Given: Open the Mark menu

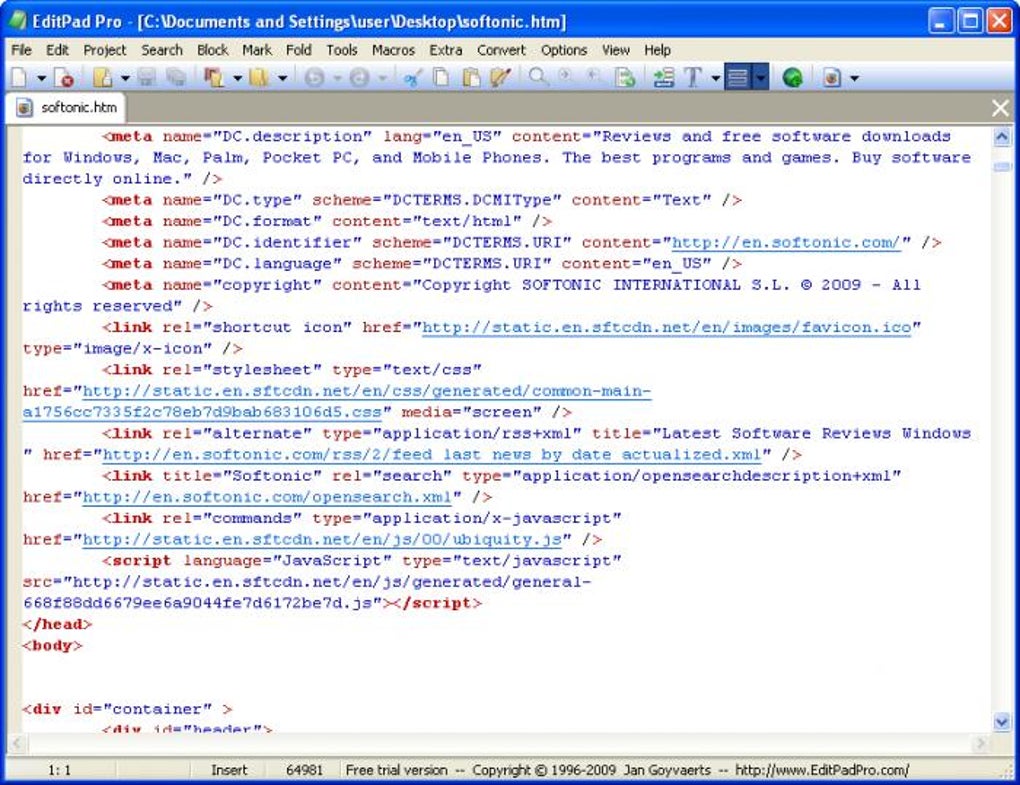Looking at the screenshot, I should (x=257, y=50).
